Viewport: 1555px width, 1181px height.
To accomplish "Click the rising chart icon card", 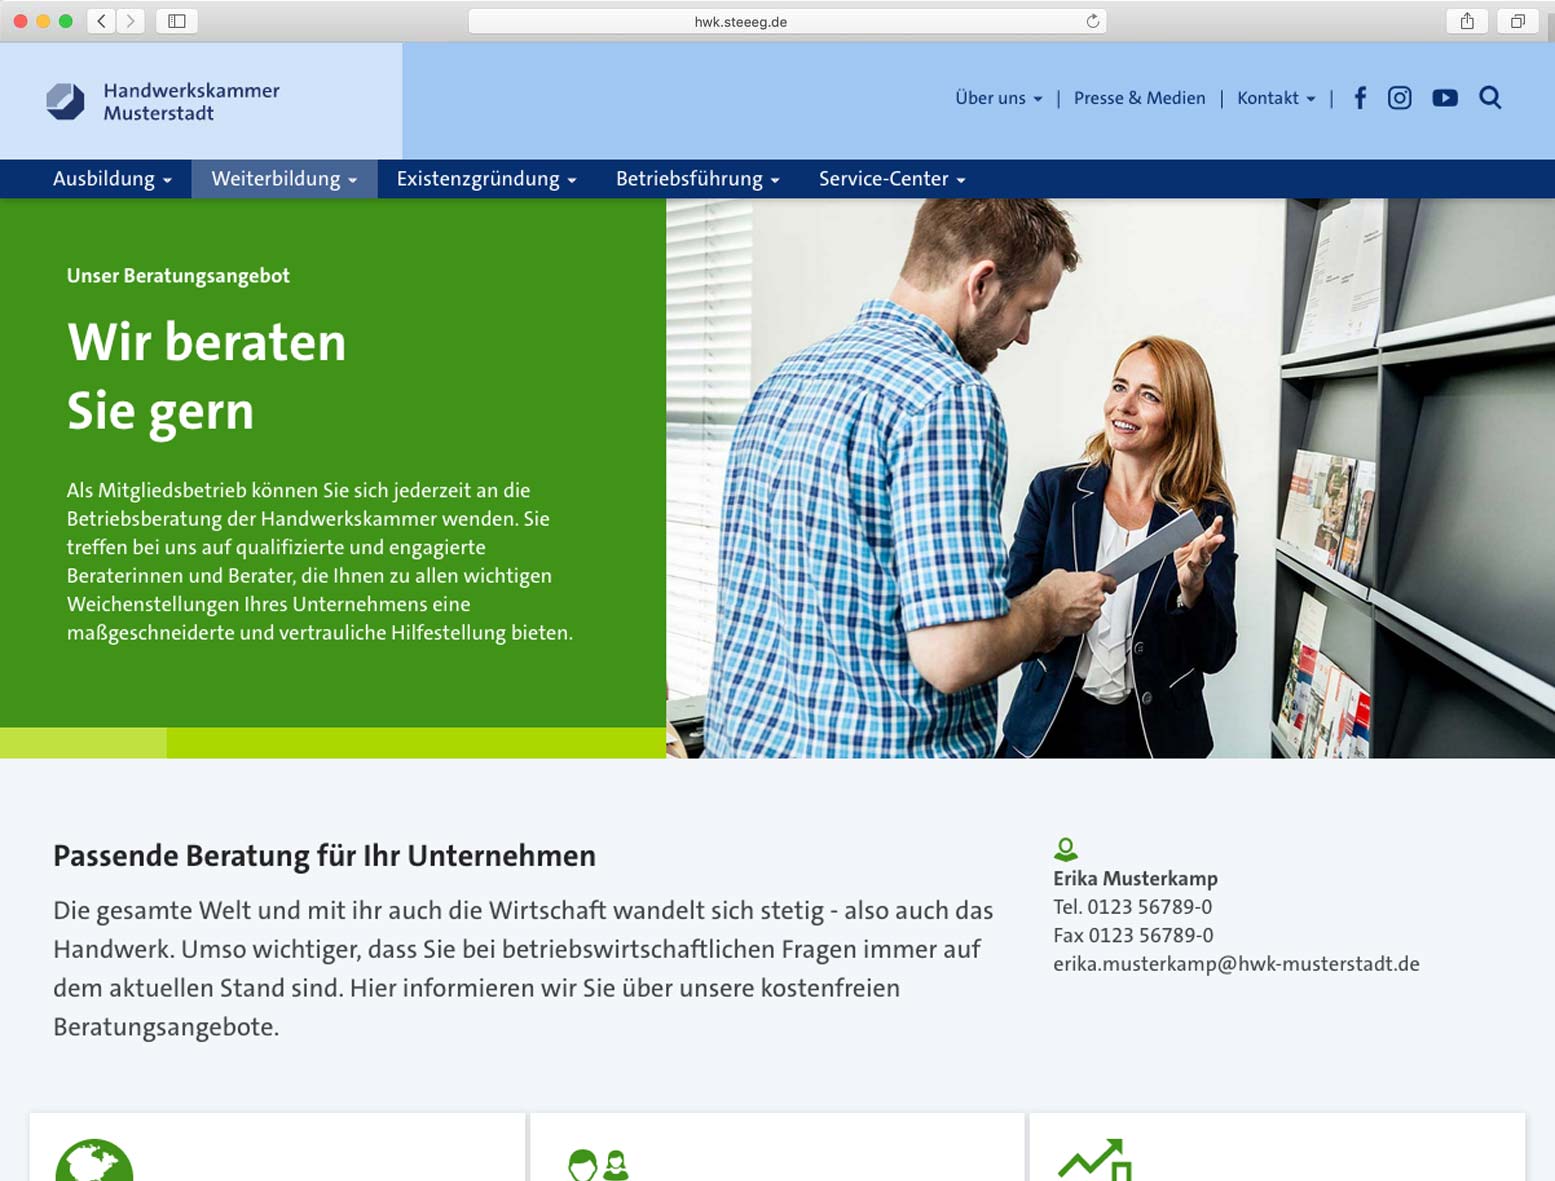I will point(1094,1160).
